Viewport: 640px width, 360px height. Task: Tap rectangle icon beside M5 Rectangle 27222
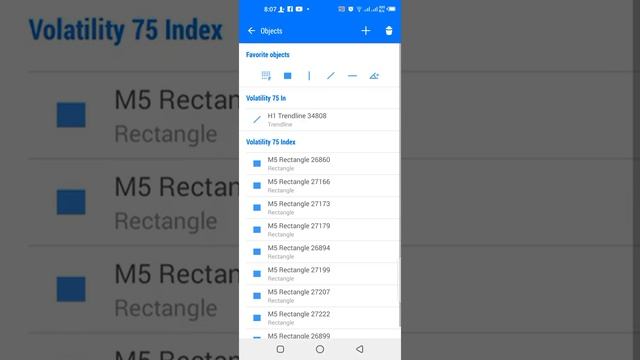coord(257,318)
